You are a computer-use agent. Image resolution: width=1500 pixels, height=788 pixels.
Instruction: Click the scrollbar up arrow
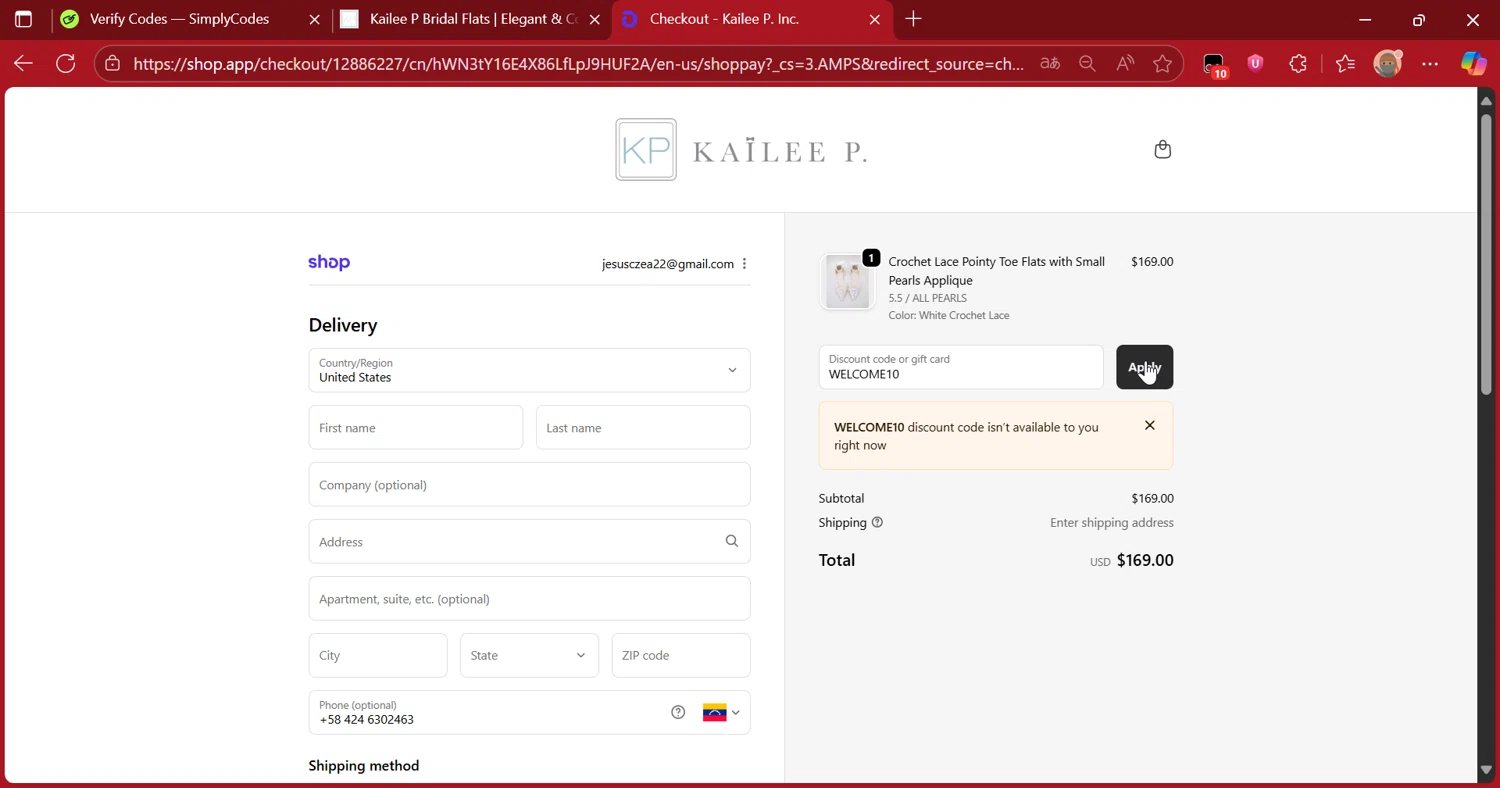1485,100
